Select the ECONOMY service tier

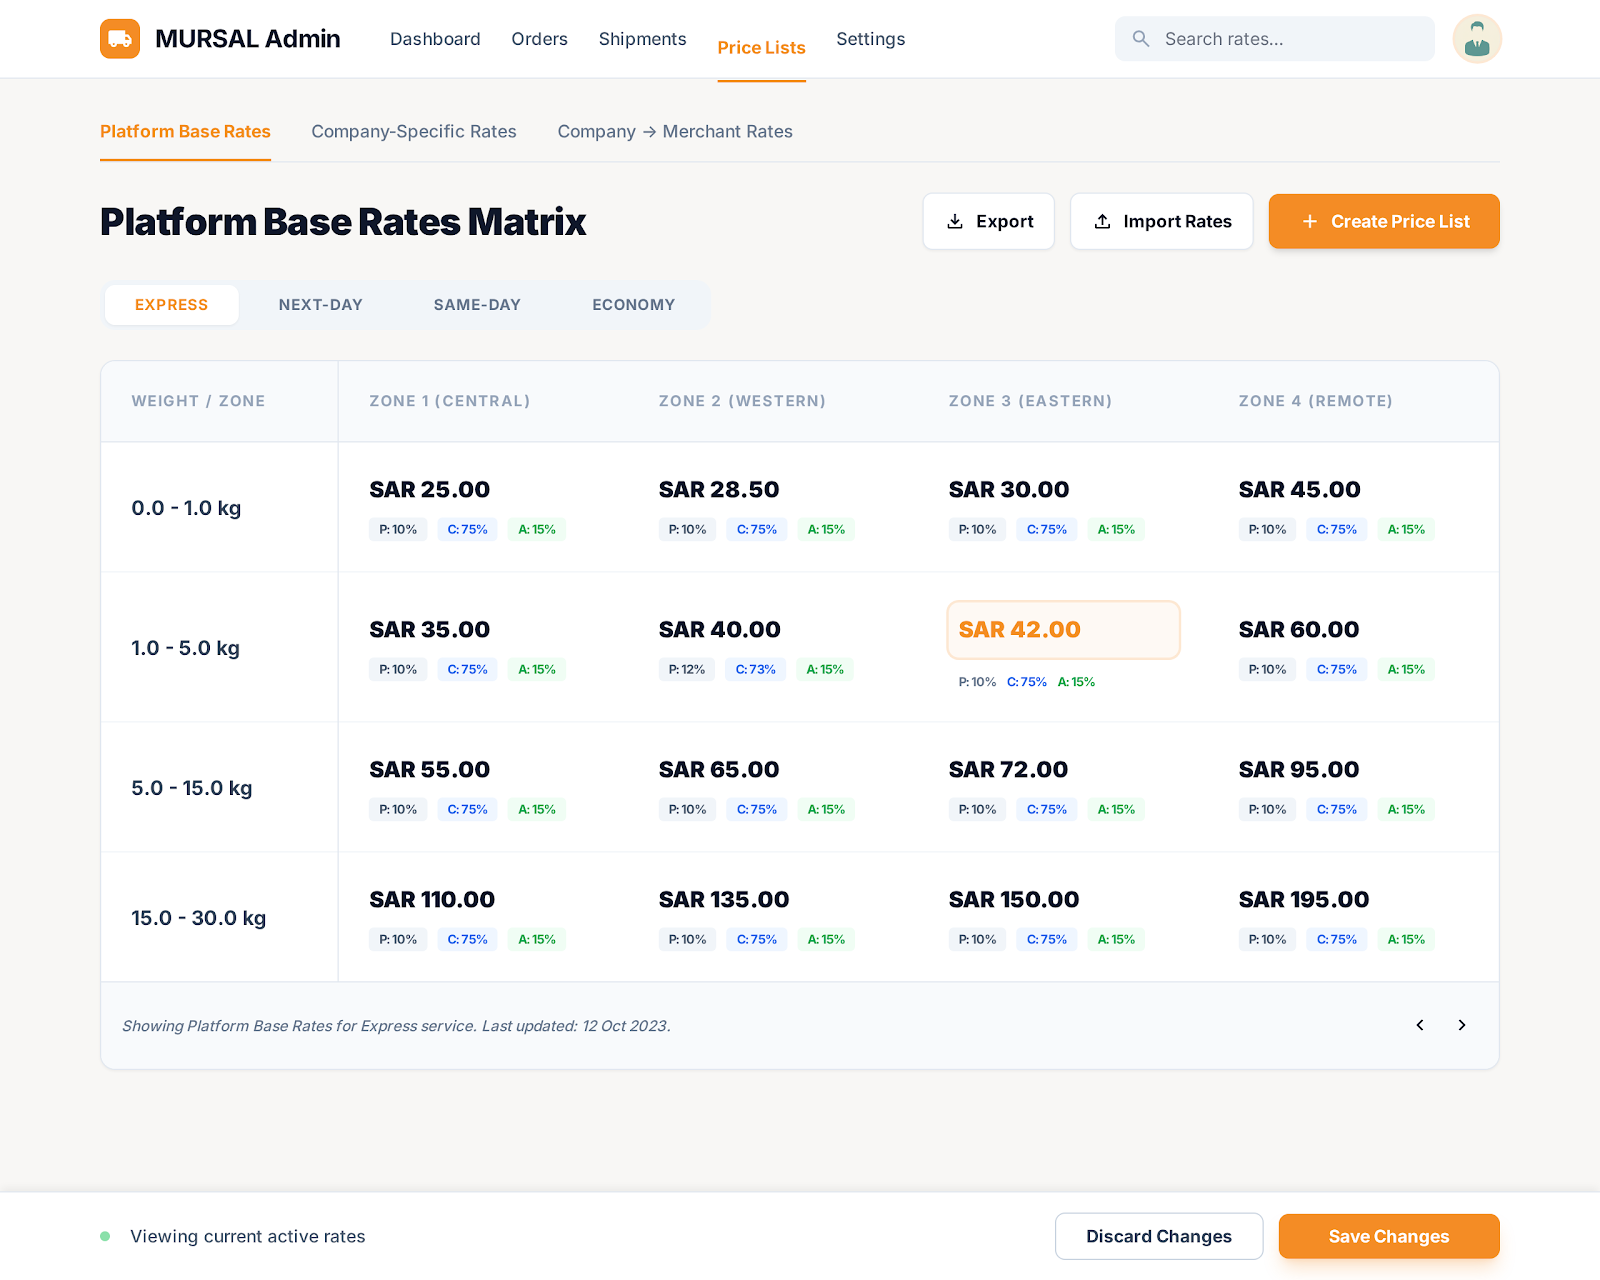pos(633,304)
